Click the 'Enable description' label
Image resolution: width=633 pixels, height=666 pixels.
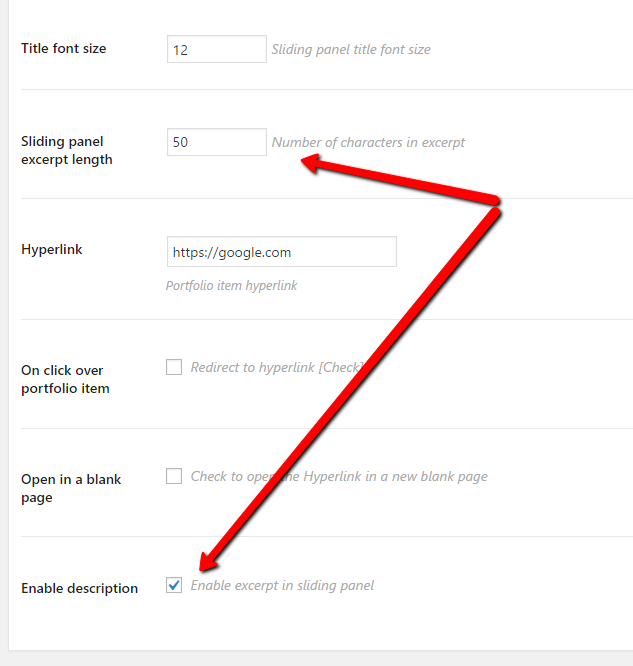tap(79, 588)
